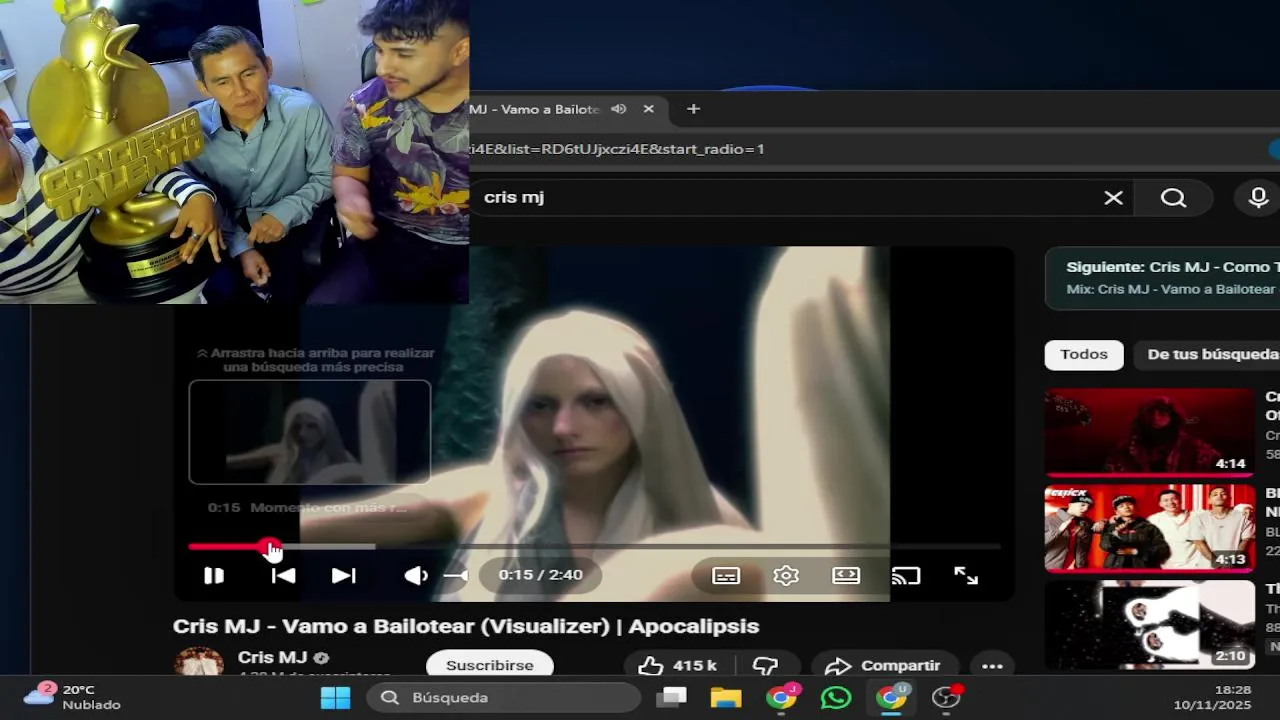Viewport: 1280px width, 720px height.
Task: Open a new browser tab
Action: [693, 109]
